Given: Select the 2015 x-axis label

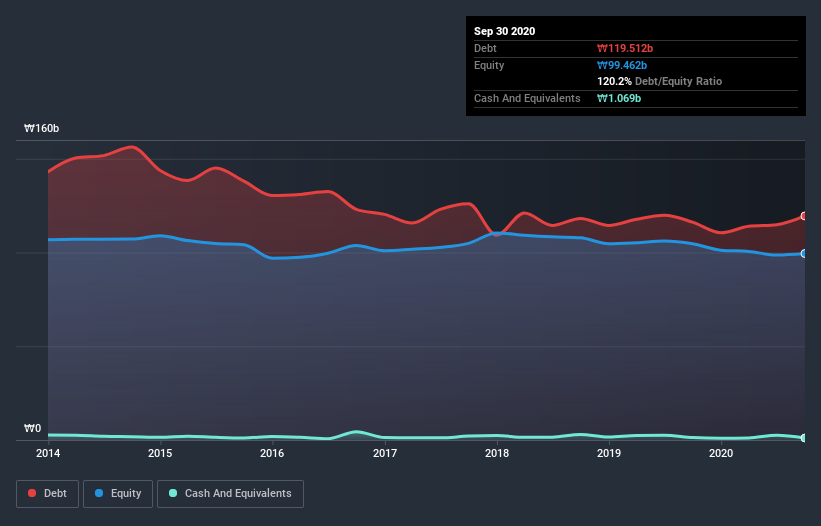Looking at the screenshot, I should coord(160,453).
